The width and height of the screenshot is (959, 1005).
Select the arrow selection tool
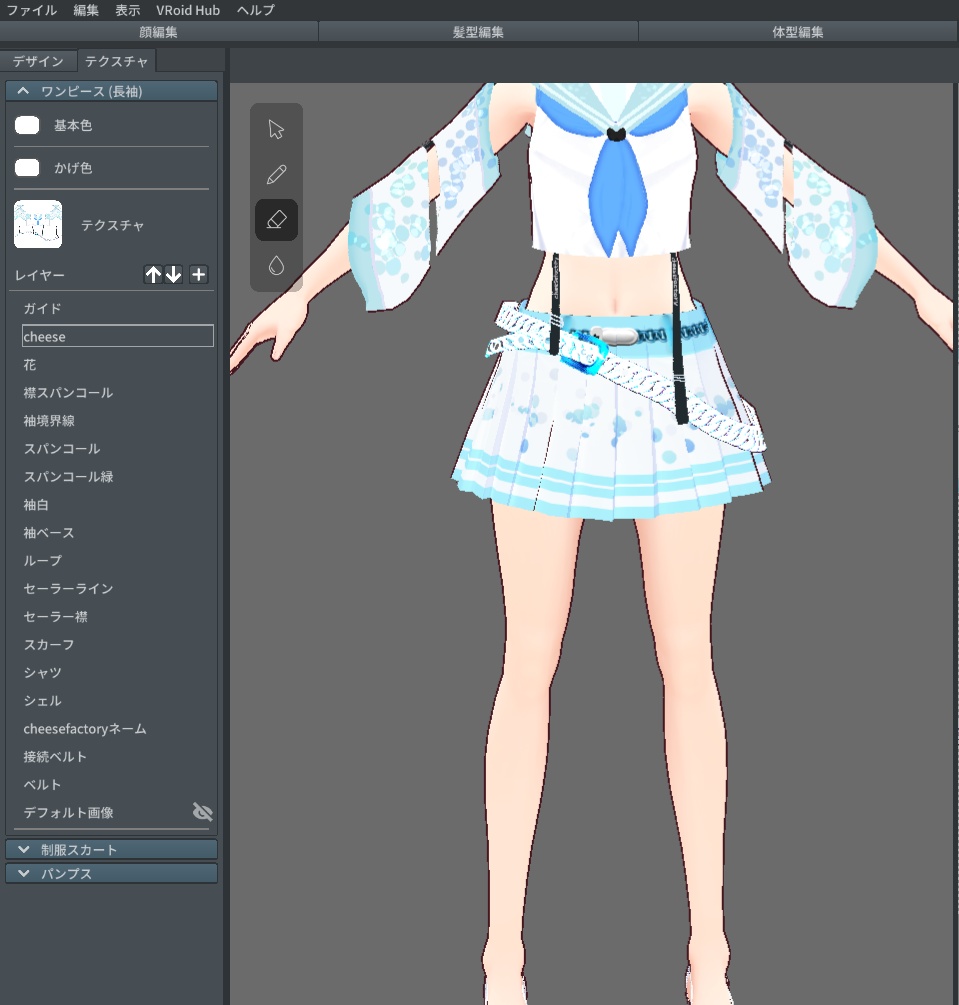coord(276,128)
